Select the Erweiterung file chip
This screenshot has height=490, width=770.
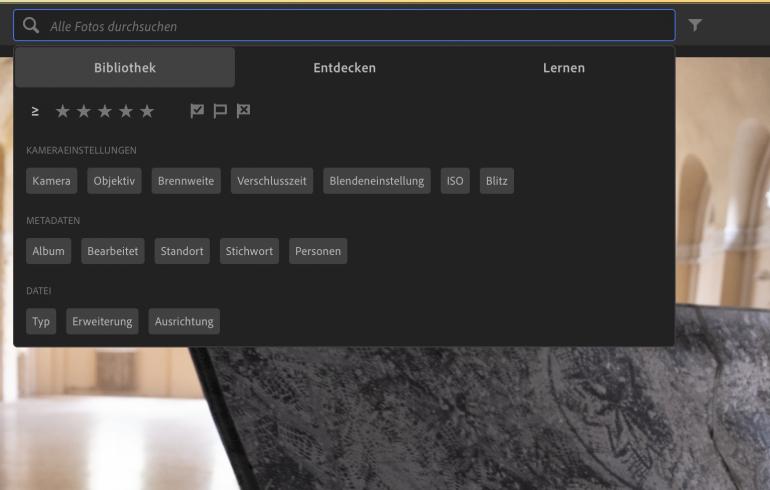[102, 321]
